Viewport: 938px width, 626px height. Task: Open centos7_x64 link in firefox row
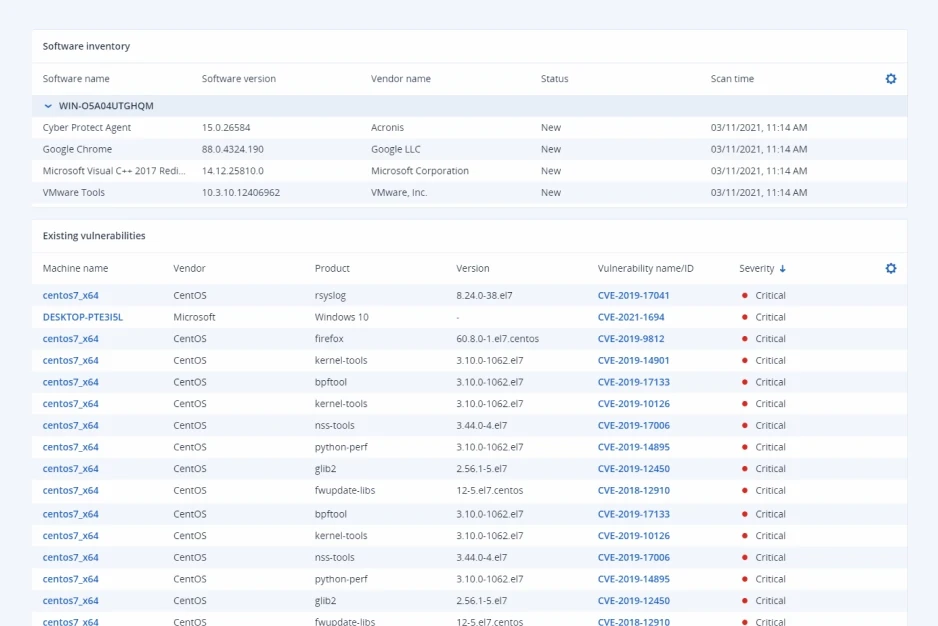tap(71, 338)
